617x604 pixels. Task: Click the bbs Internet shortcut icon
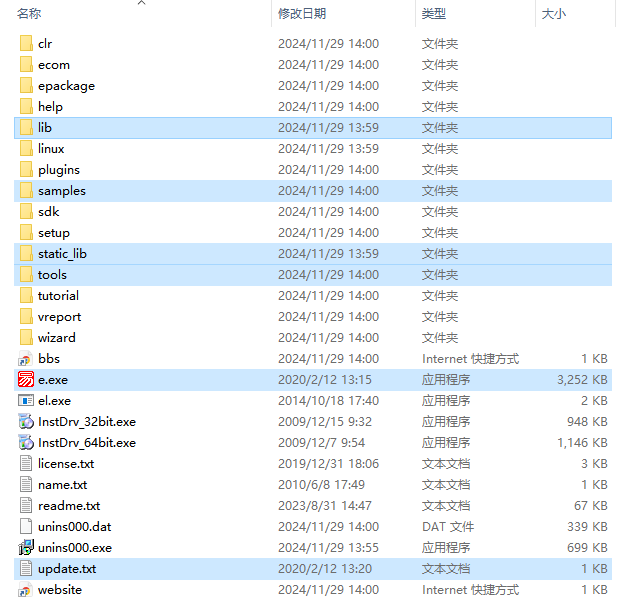tap(26, 359)
